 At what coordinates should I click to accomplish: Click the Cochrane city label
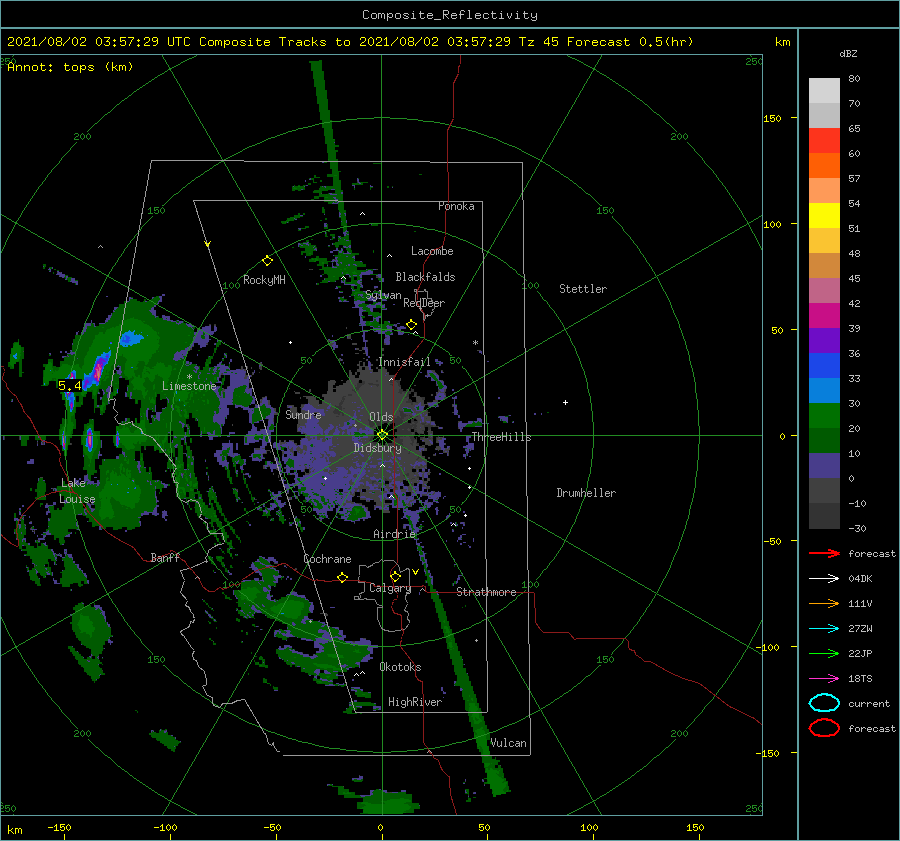pyautogui.click(x=327, y=559)
